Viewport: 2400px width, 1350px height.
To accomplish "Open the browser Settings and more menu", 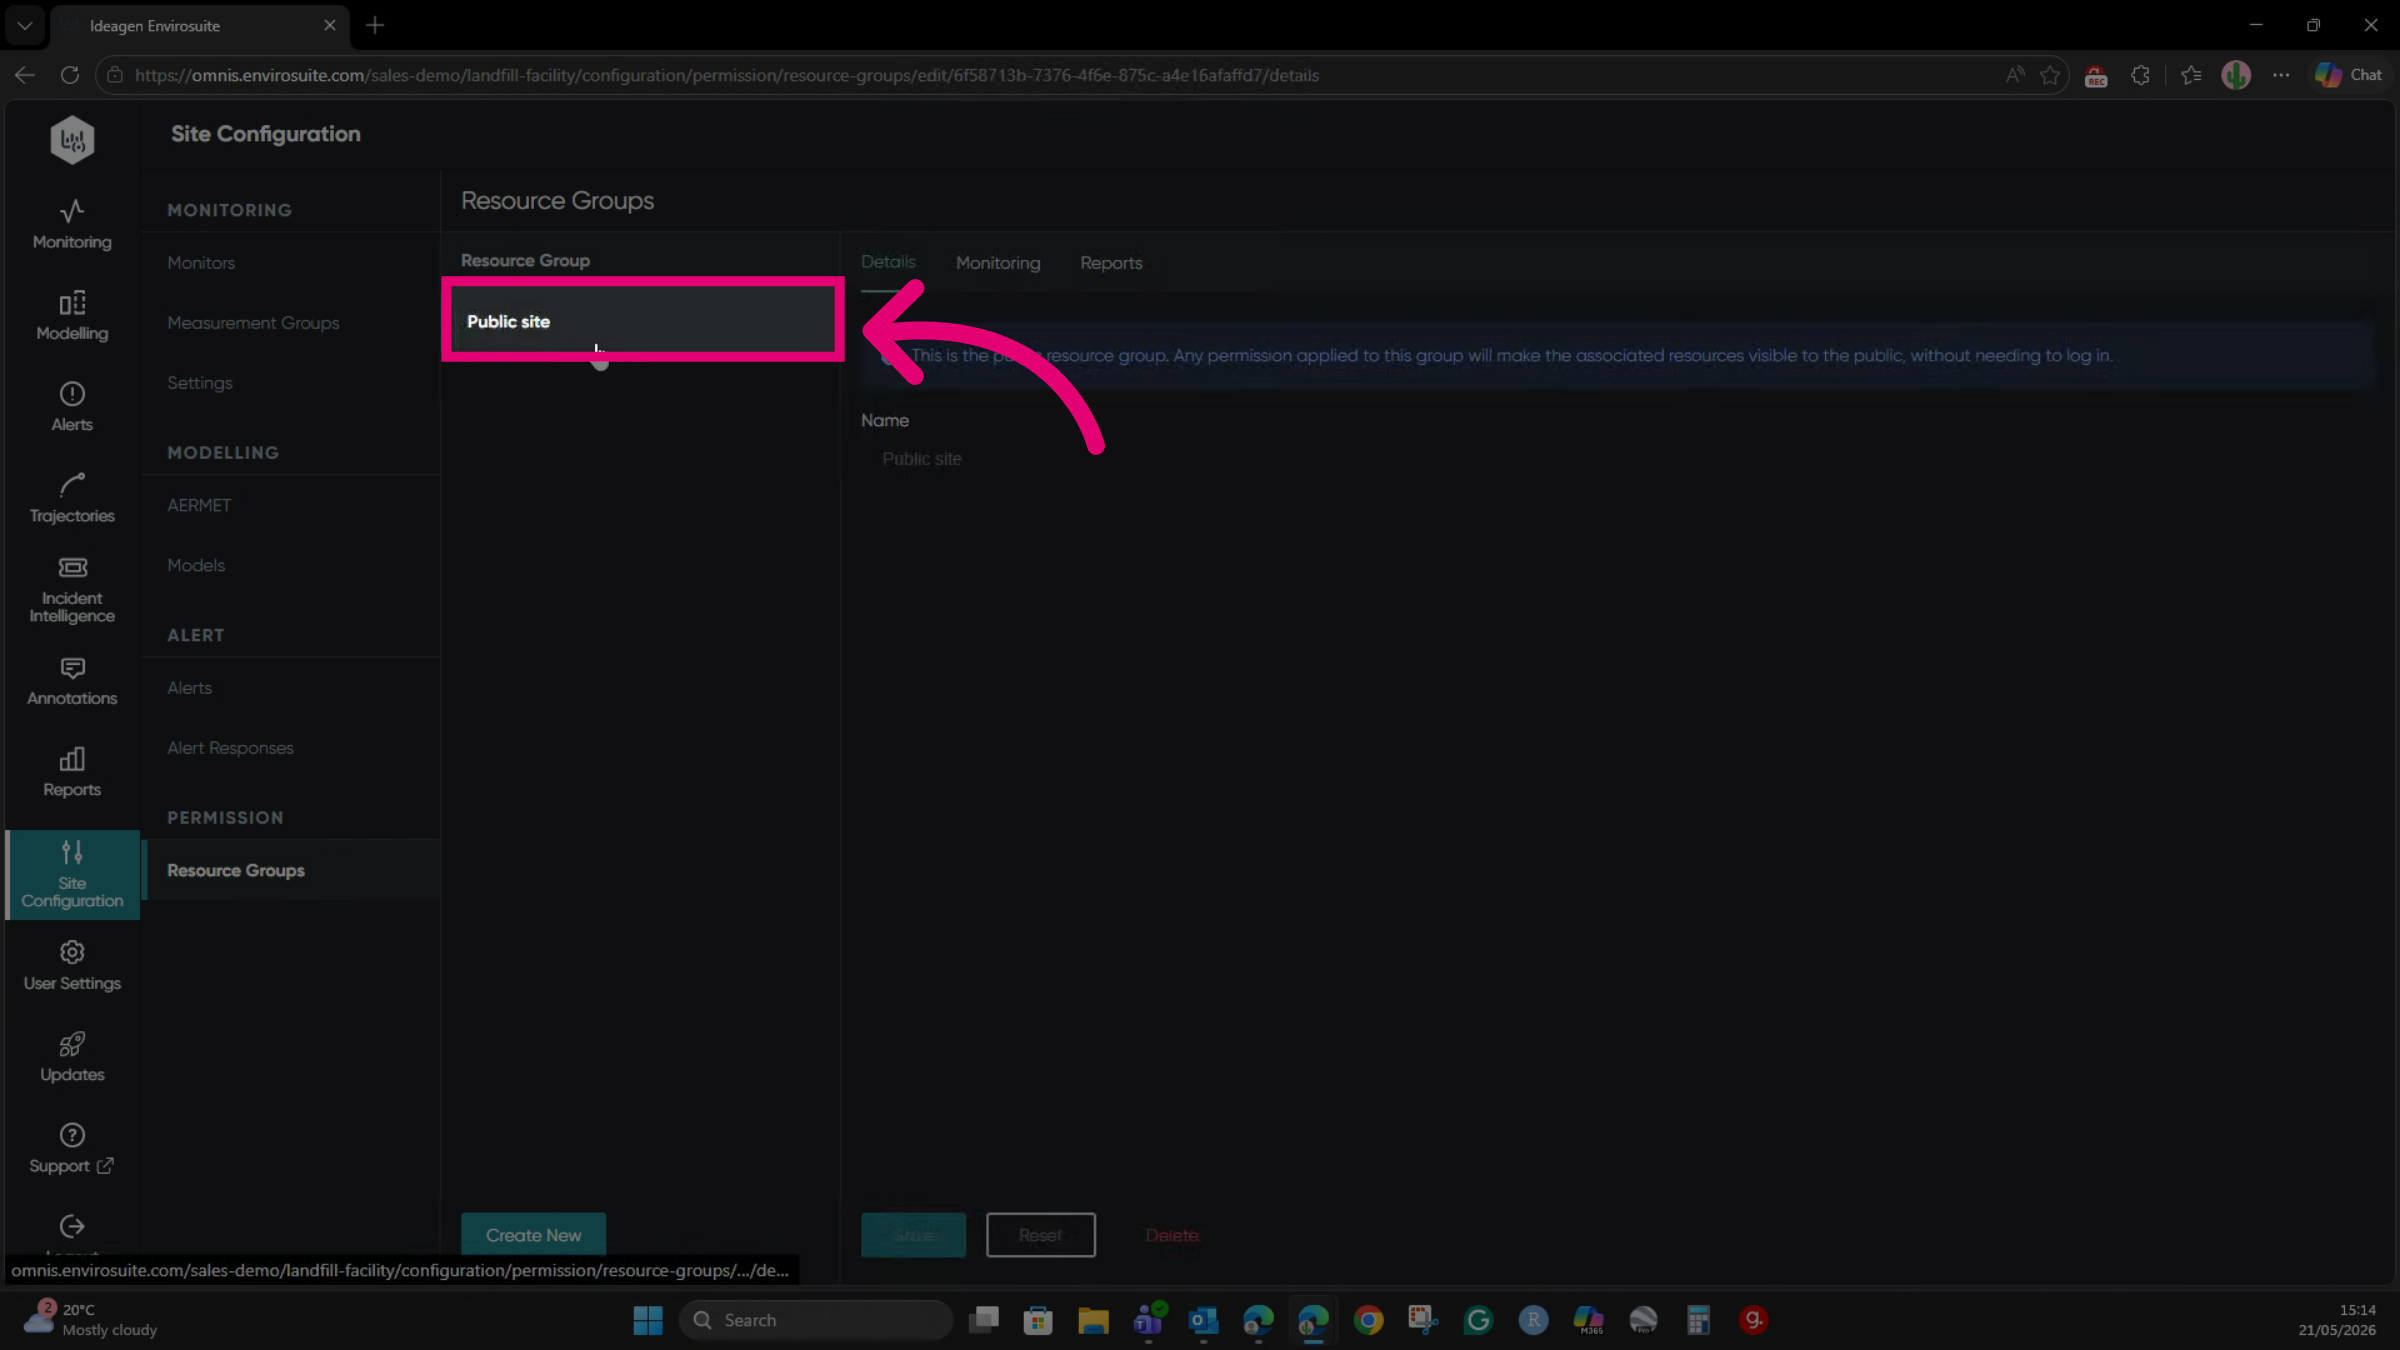I will (x=2281, y=75).
